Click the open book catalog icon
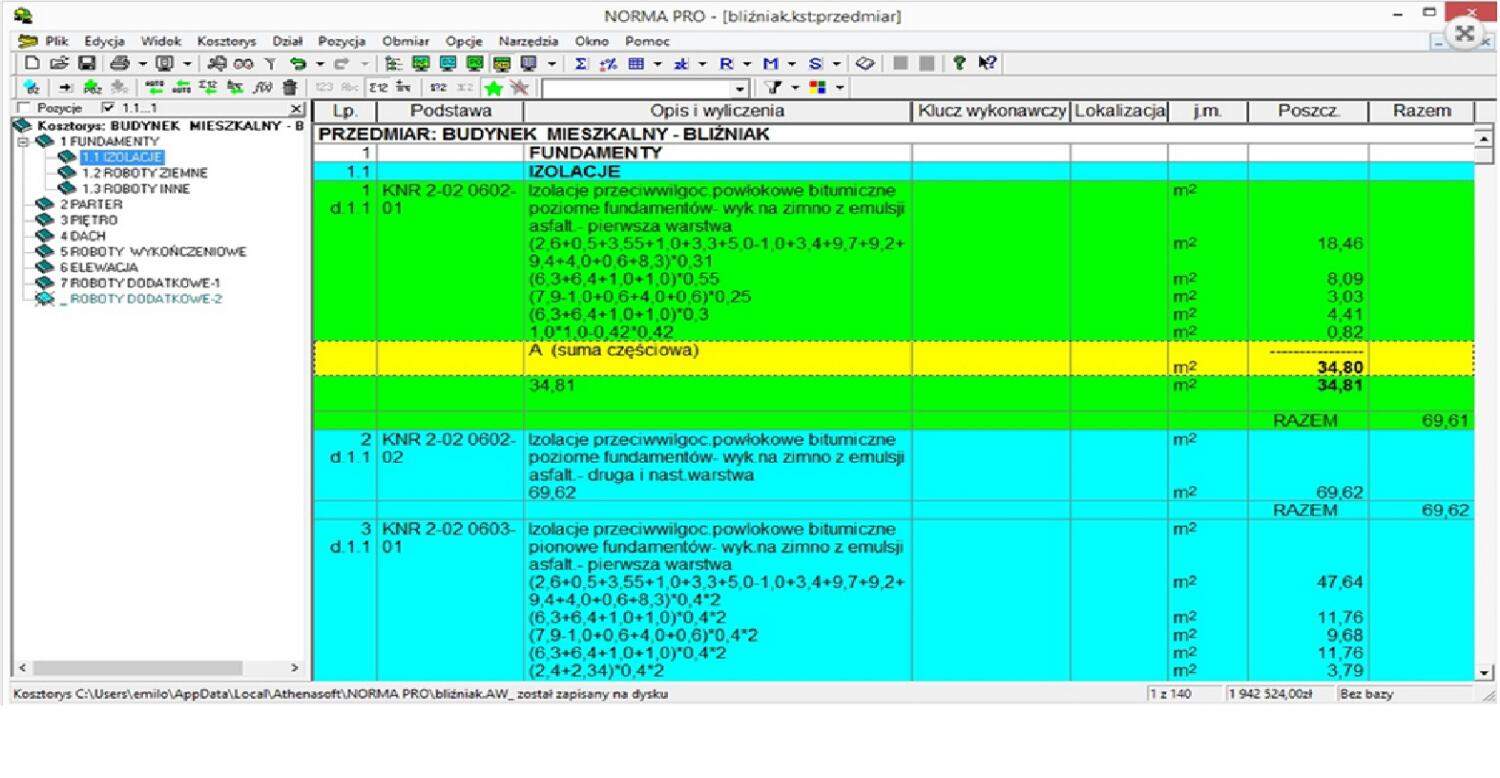Viewport: 1500px width, 778px height. point(865,63)
